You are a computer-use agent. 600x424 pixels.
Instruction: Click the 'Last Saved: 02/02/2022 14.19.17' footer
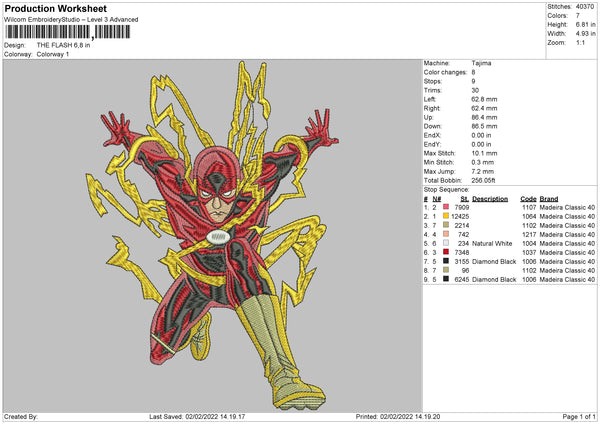tap(197, 416)
